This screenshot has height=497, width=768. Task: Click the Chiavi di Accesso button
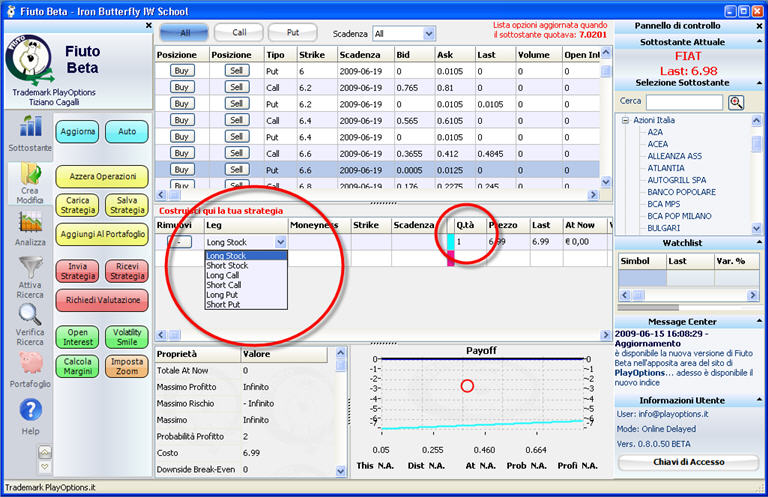[x=688, y=462]
